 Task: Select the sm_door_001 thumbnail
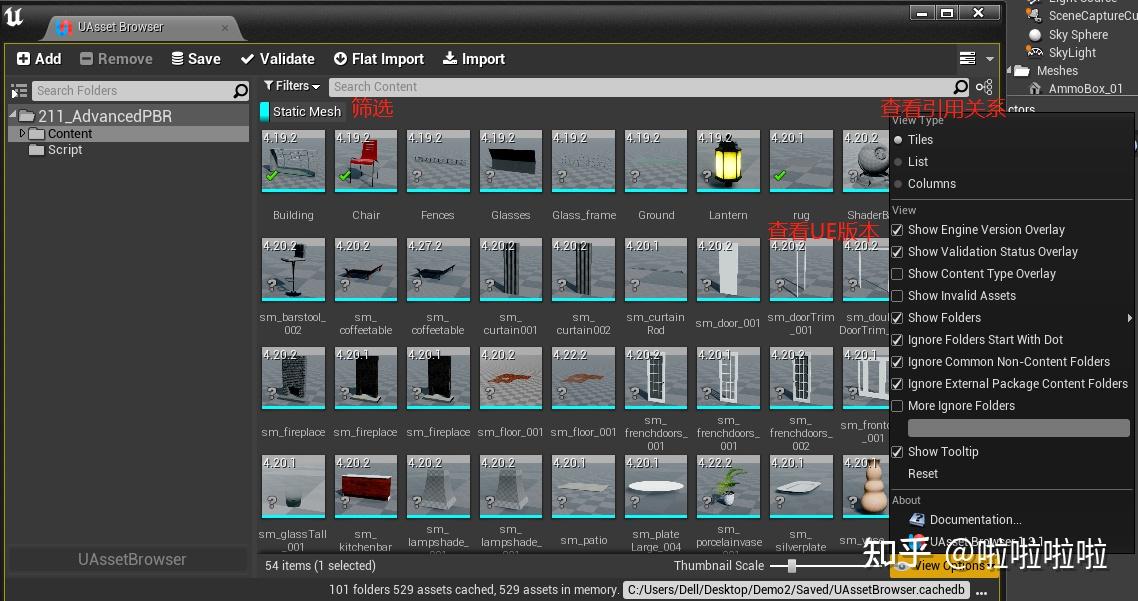click(729, 269)
